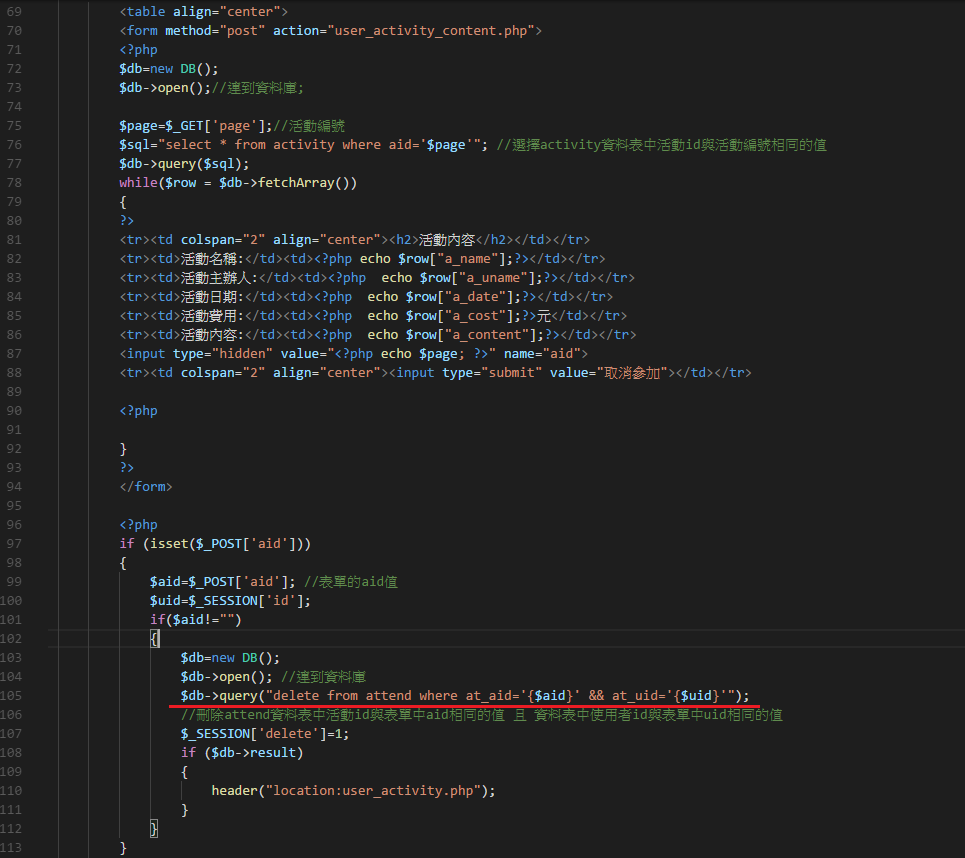This screenshot has width=965, height=858.
Task: Click '$db=new DB();' on line 103
Action: 230,658
